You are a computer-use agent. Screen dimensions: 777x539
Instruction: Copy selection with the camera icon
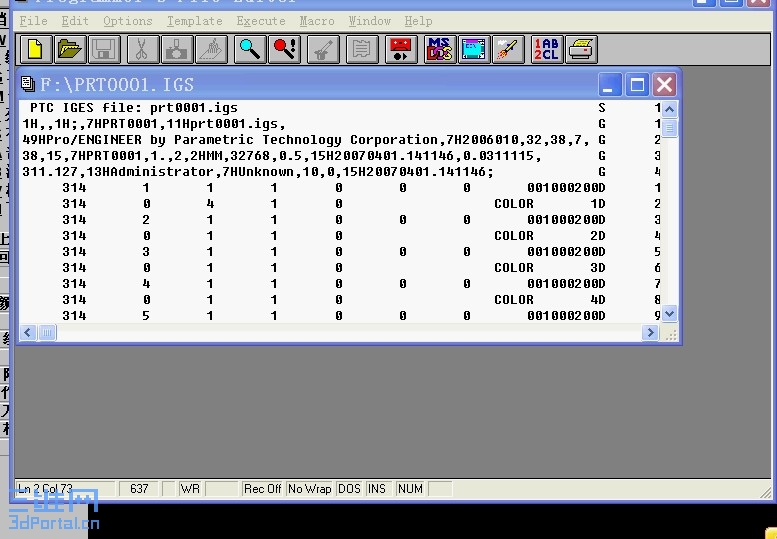[177, 50]
